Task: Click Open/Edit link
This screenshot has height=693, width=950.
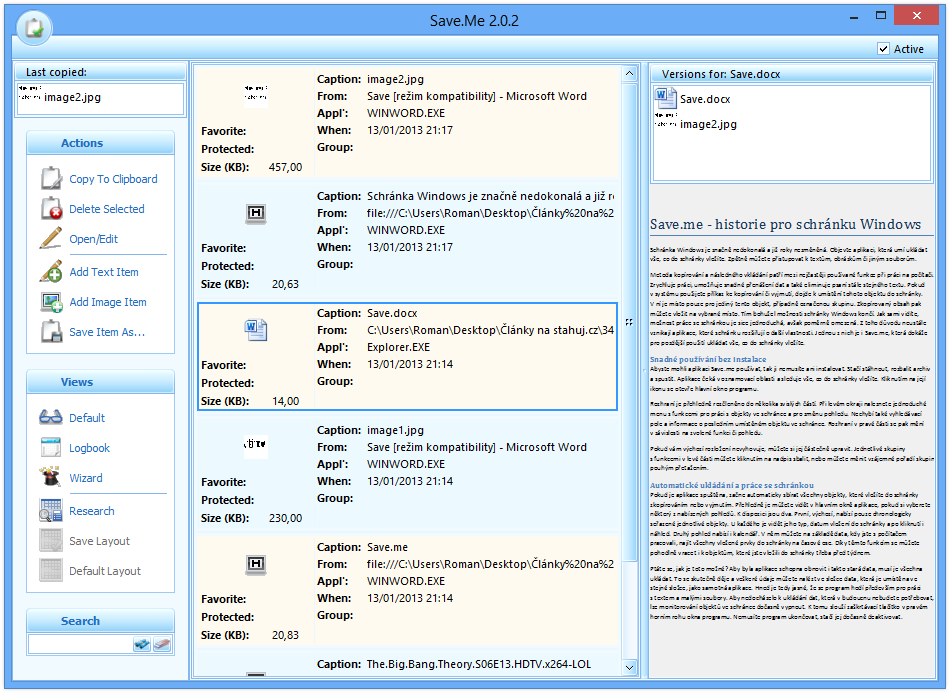Action: point(93,239)
